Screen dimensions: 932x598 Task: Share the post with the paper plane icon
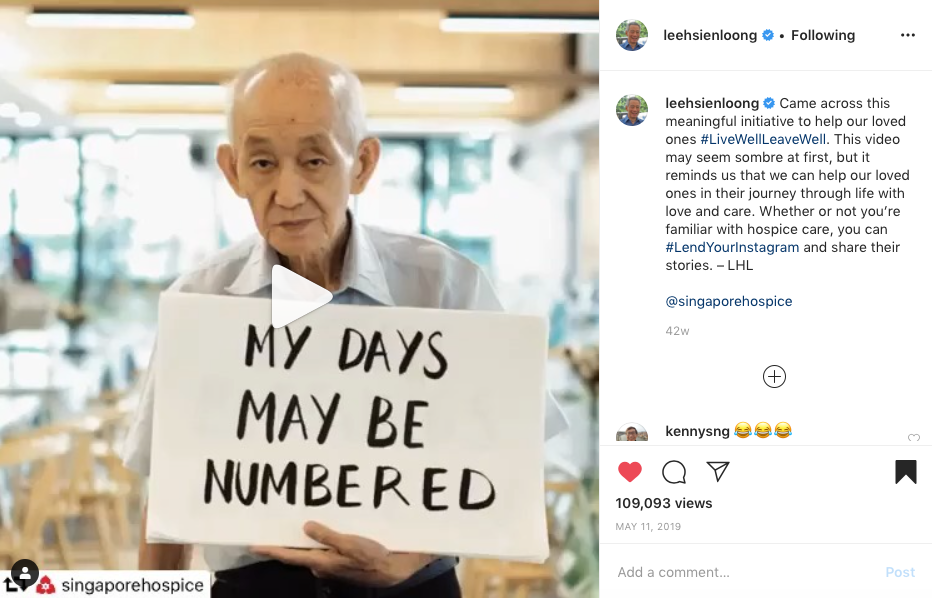pos(718,471)
